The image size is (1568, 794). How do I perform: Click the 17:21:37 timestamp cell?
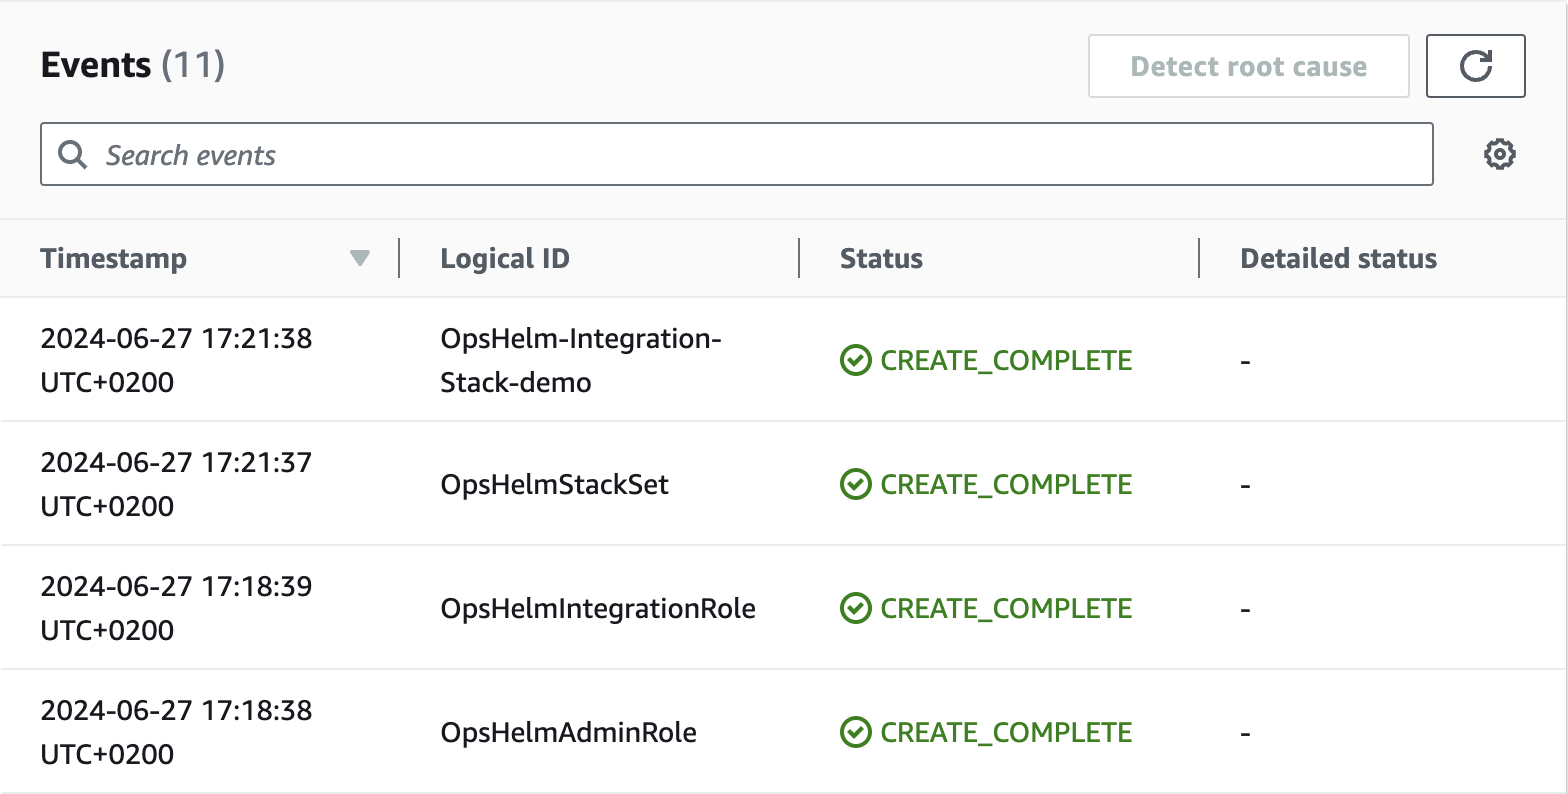pyautogui.click(x=176, y=484)
